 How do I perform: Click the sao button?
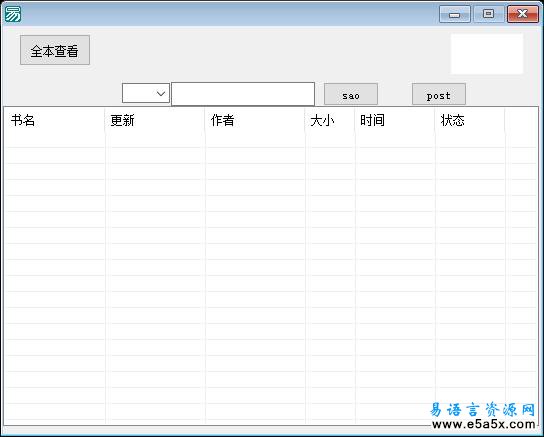coord(351,94)
